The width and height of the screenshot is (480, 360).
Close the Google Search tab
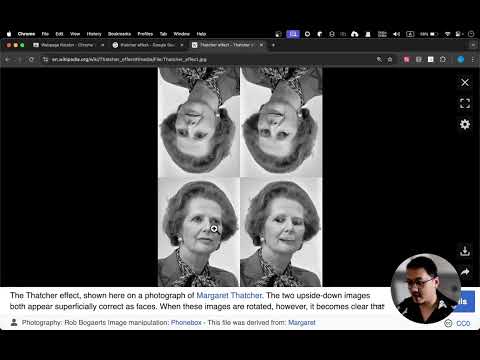182,45
